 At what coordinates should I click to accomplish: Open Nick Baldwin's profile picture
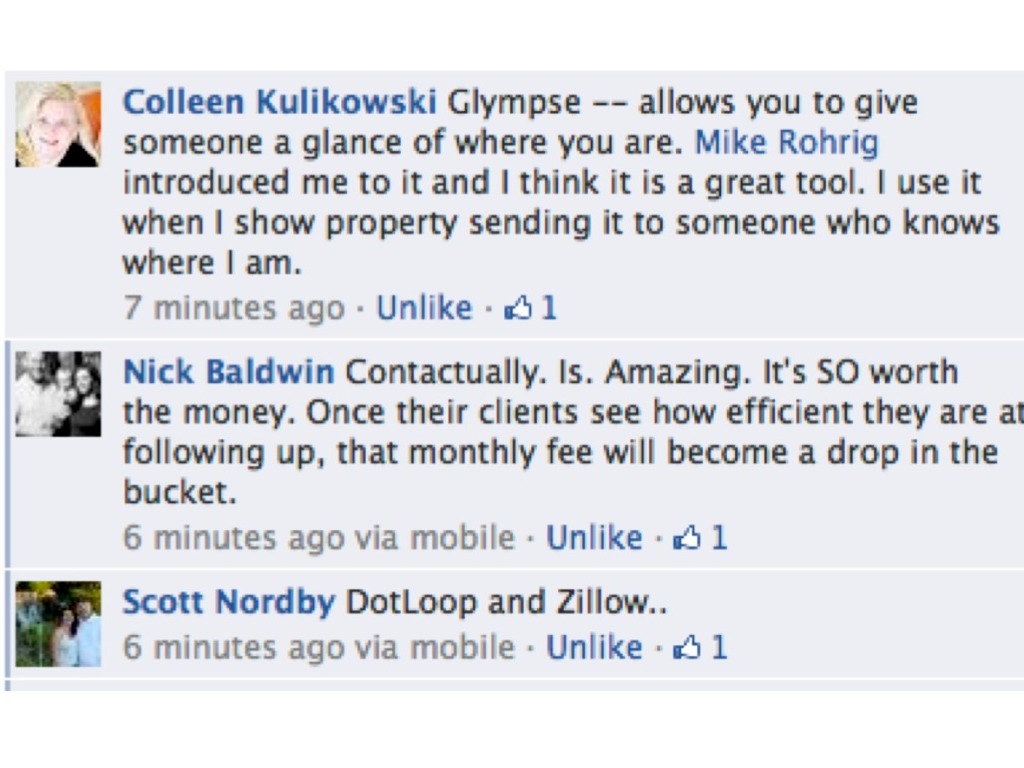click(x=58, y=394)
